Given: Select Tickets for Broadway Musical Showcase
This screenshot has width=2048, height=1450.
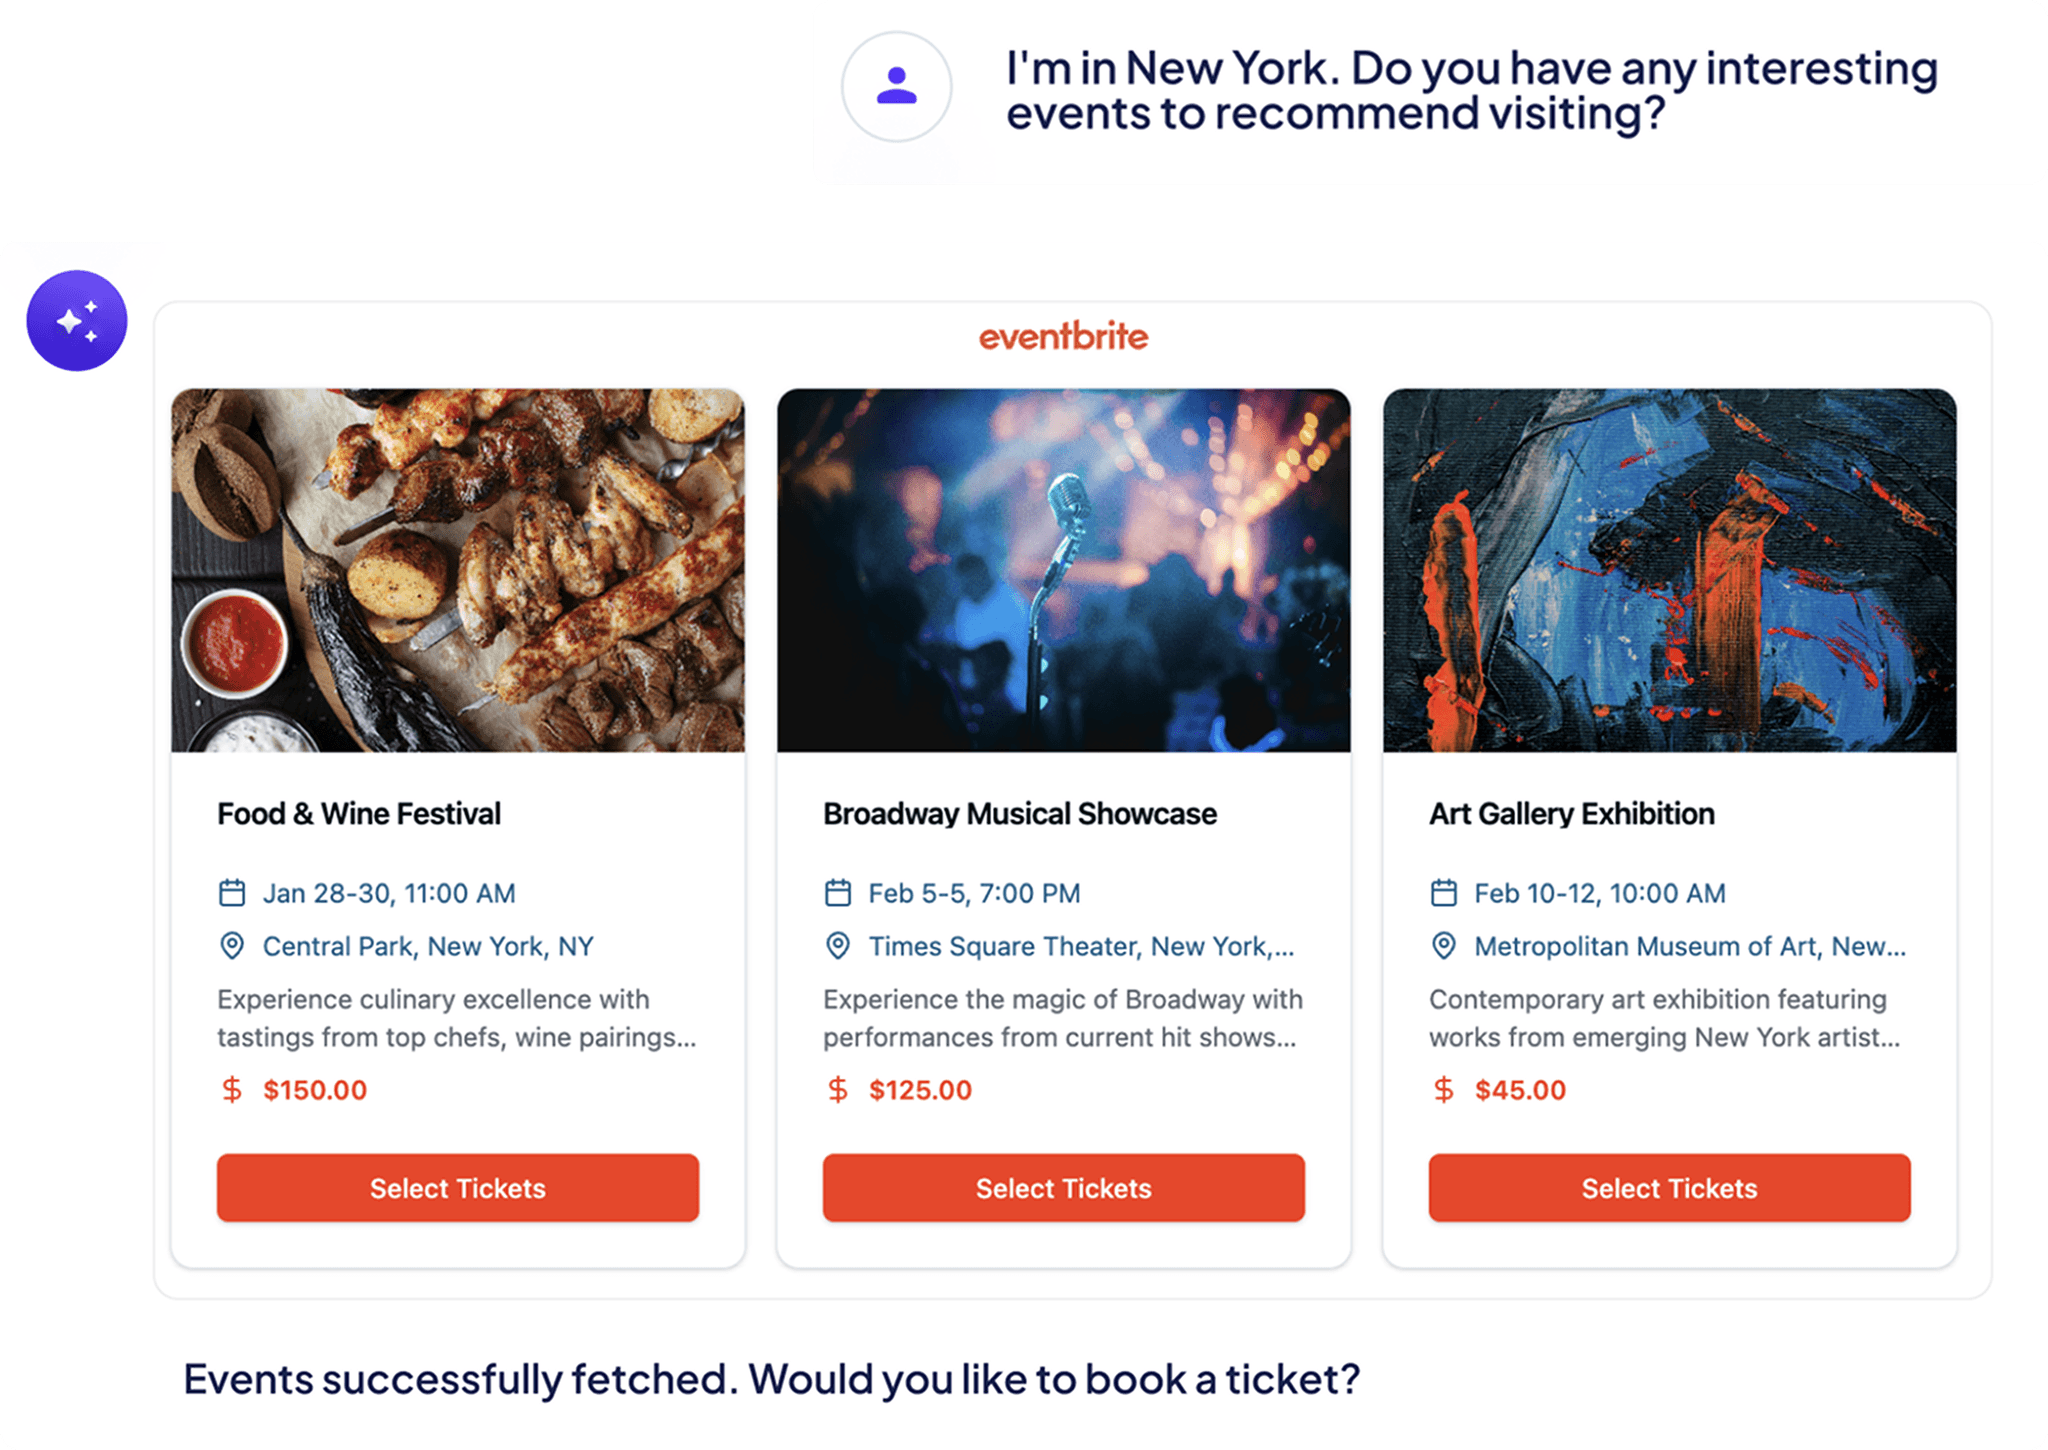Looking at the screenshot, I should (x=1064, y=1188).
